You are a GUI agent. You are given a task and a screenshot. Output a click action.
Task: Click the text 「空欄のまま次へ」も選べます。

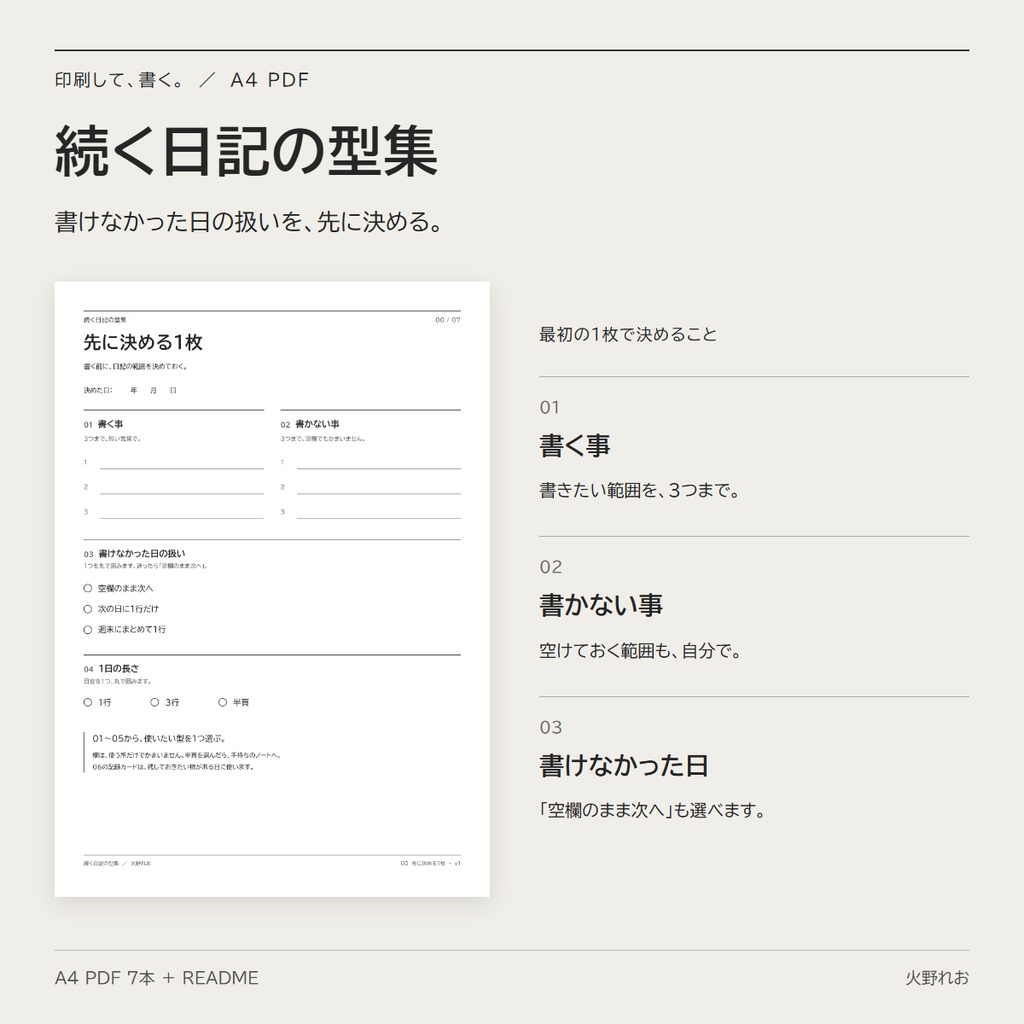652,810
